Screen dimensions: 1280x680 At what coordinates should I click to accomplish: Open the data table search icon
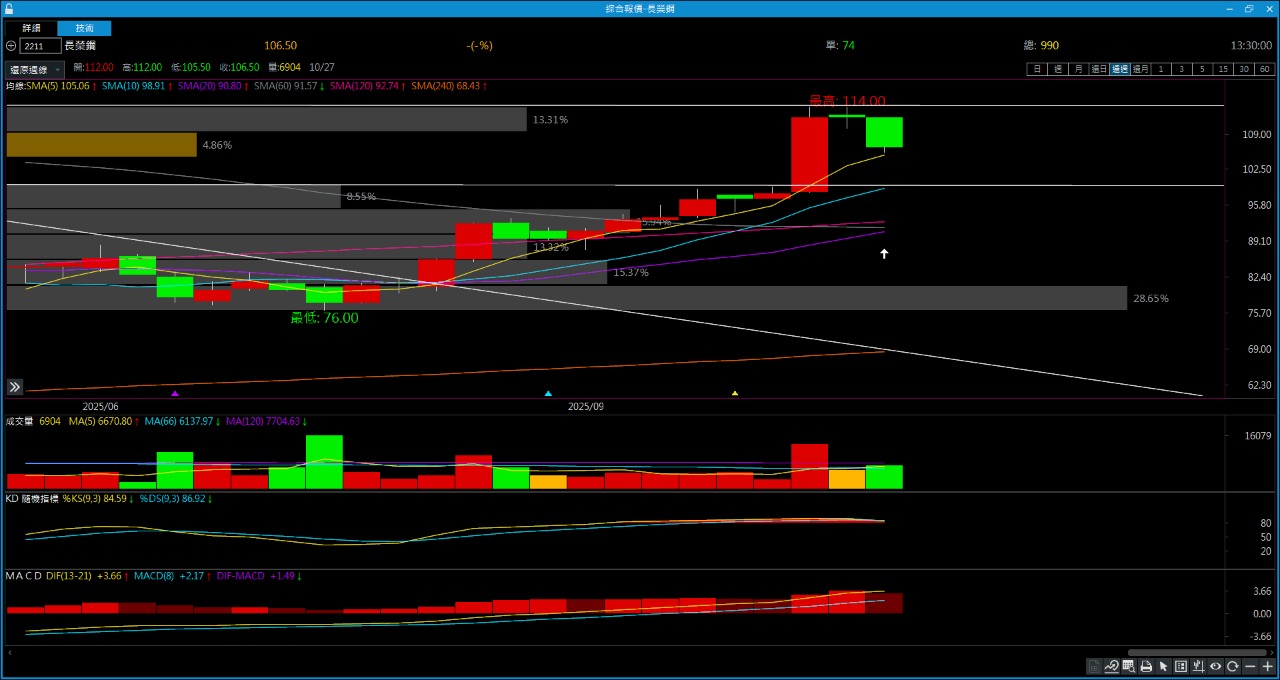(1129, 666)
